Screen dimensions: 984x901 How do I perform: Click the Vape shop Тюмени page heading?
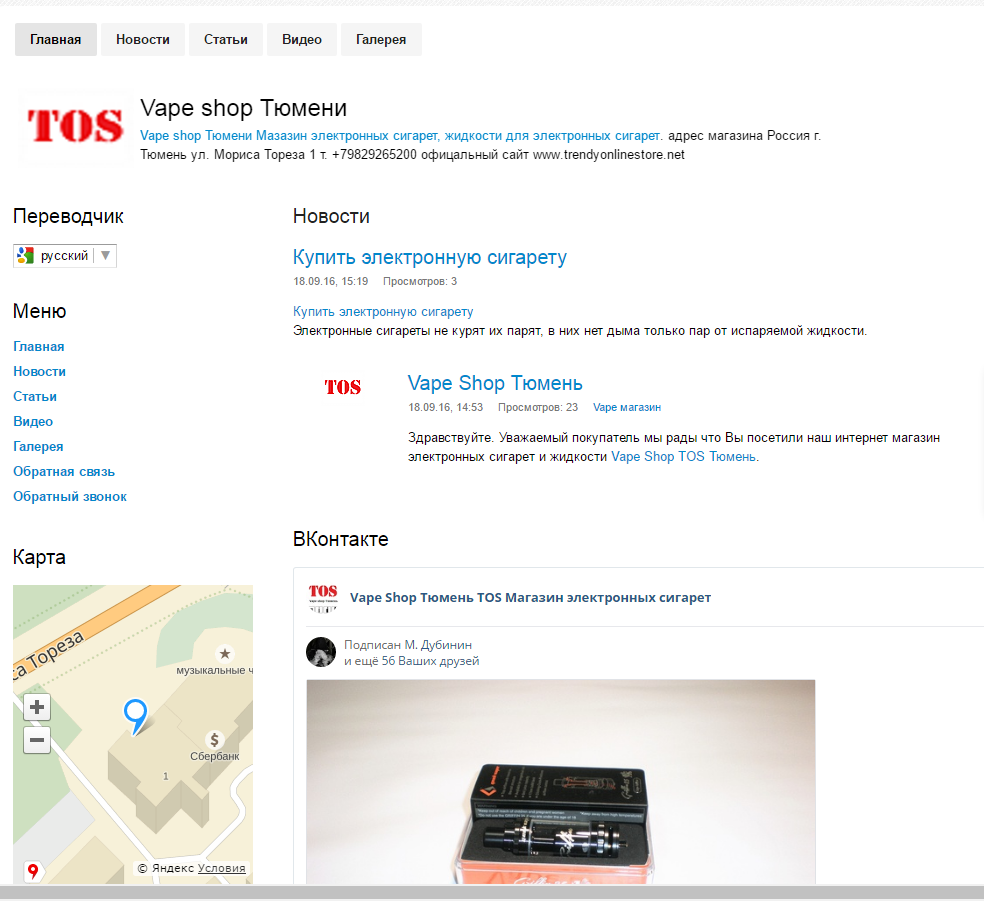[243, 108]
